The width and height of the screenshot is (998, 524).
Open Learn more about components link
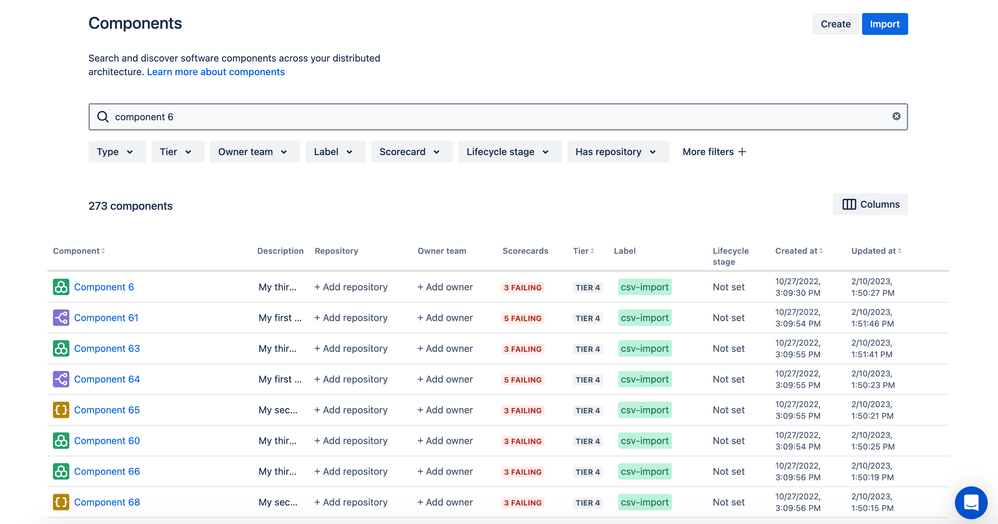216,72
